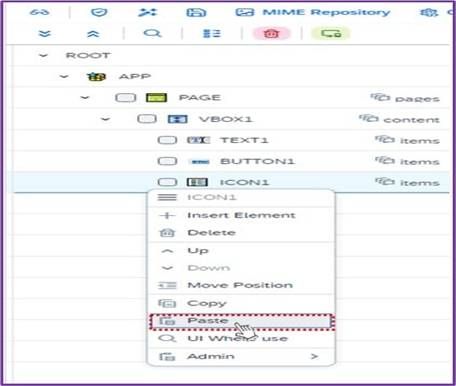The image size is (456, 386).
Task: Open the Admin submenu
Action: pyautogui.click(x=241, y=357)
